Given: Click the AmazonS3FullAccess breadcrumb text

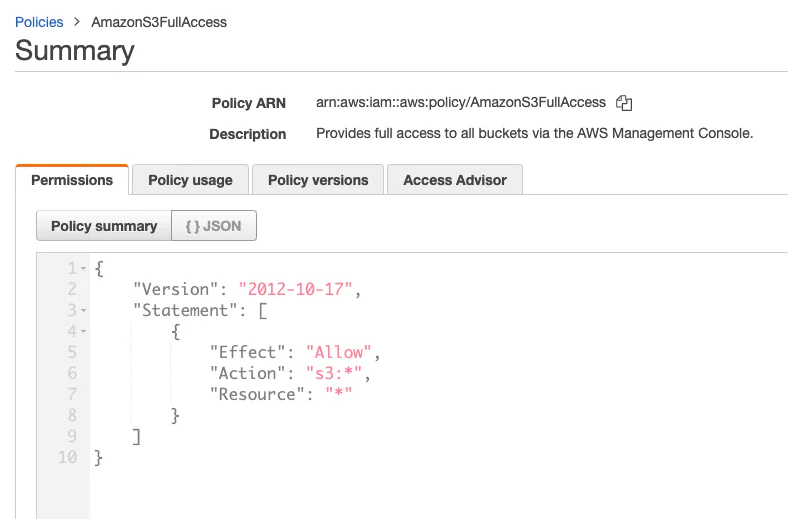Looking at the screenshot, I should 159,22.
